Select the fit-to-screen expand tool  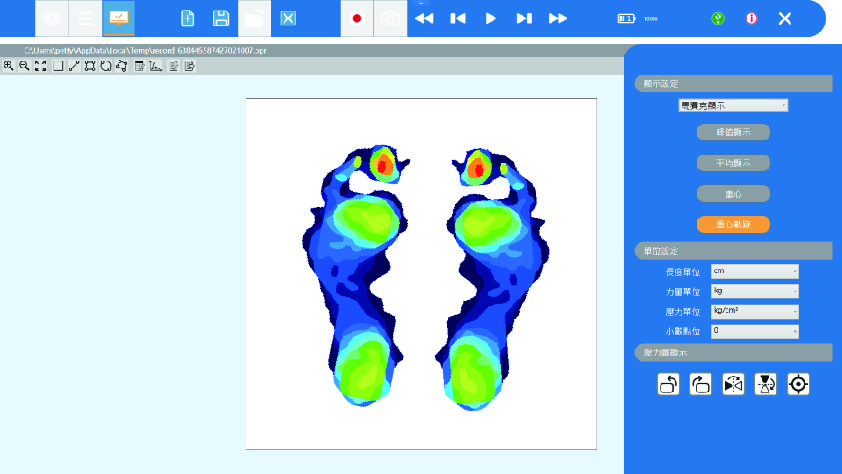(40, 66)
